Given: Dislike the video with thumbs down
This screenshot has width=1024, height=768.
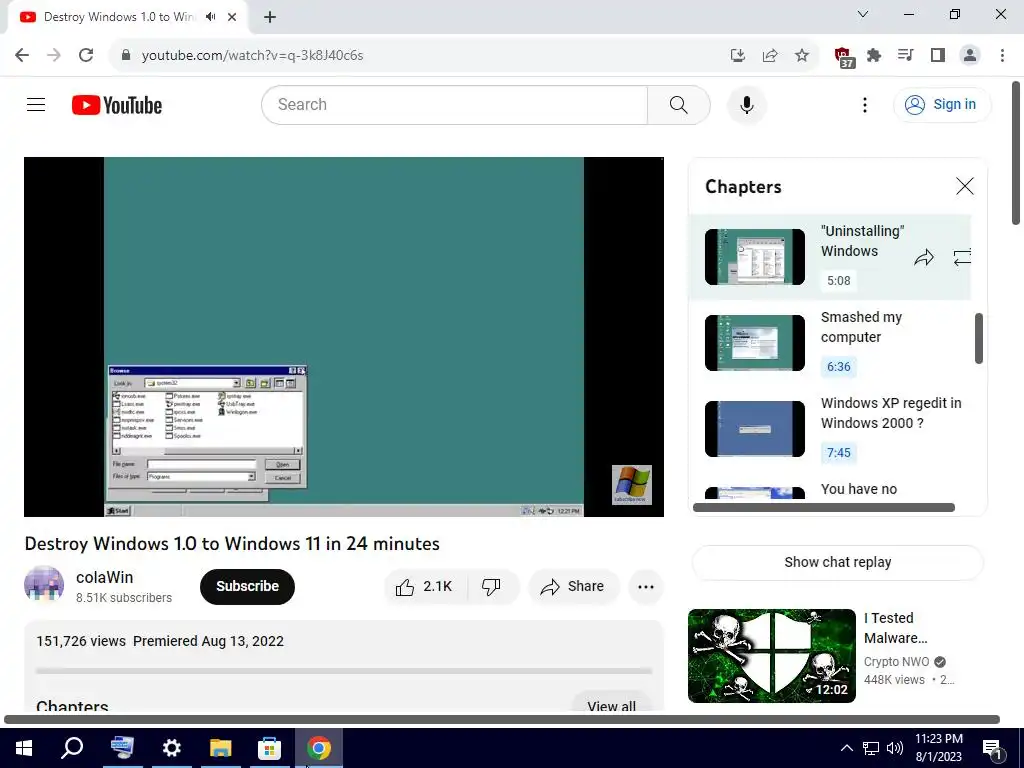Looking at the screenshot, I should 491,586.
